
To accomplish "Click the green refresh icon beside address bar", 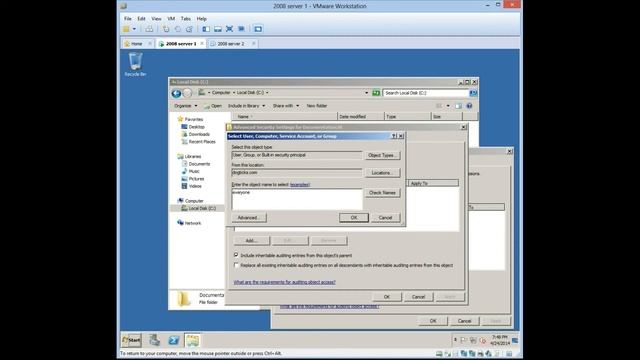I will click(376, 93).
